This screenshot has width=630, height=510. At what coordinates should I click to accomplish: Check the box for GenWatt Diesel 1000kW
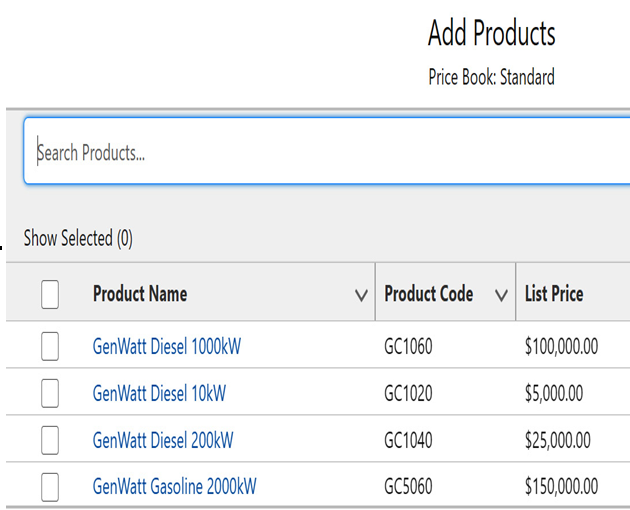(x=50, y=346)
